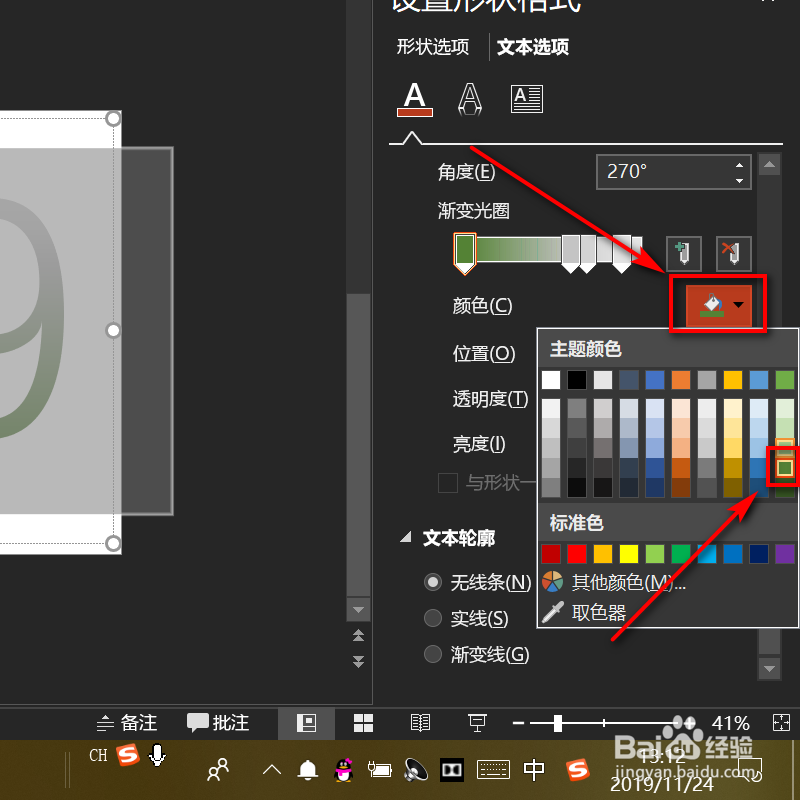Click top-right resize handle of text box

113,119
